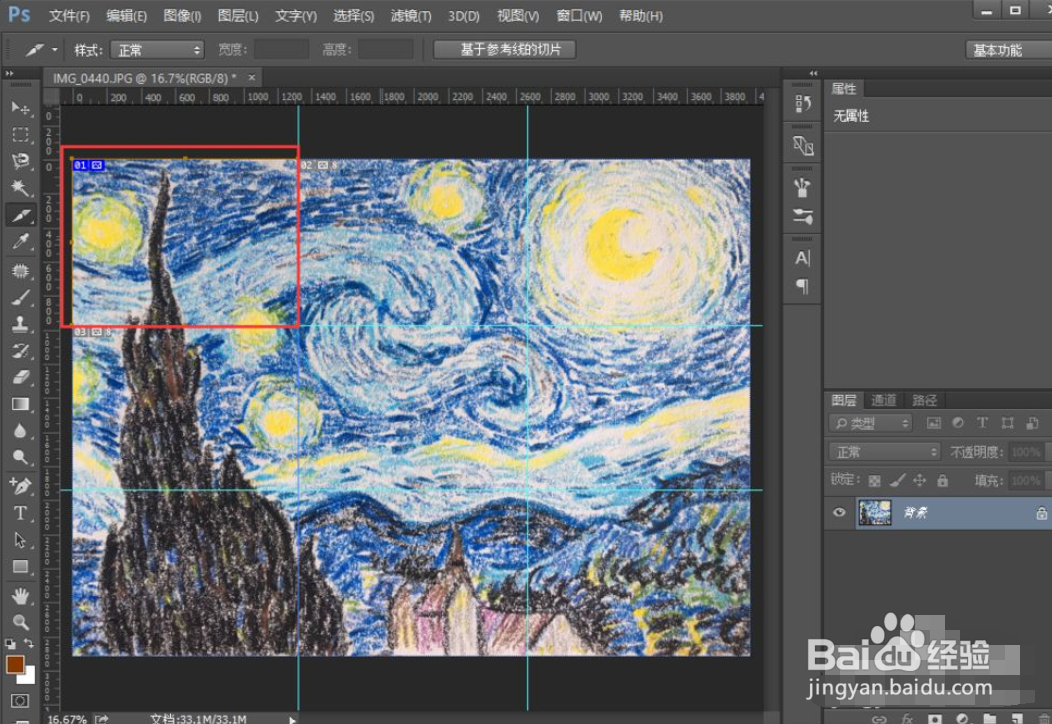
Task: Reset to default foreground/background colors
Action: pyautogui.click(x=10, y=643)
